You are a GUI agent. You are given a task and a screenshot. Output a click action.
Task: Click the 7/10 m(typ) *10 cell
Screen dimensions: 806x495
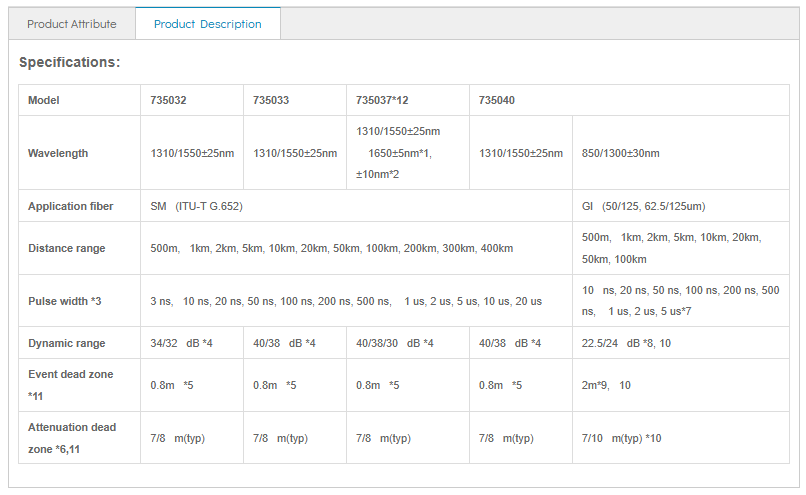pyautogui.click(x=681, y=438)
